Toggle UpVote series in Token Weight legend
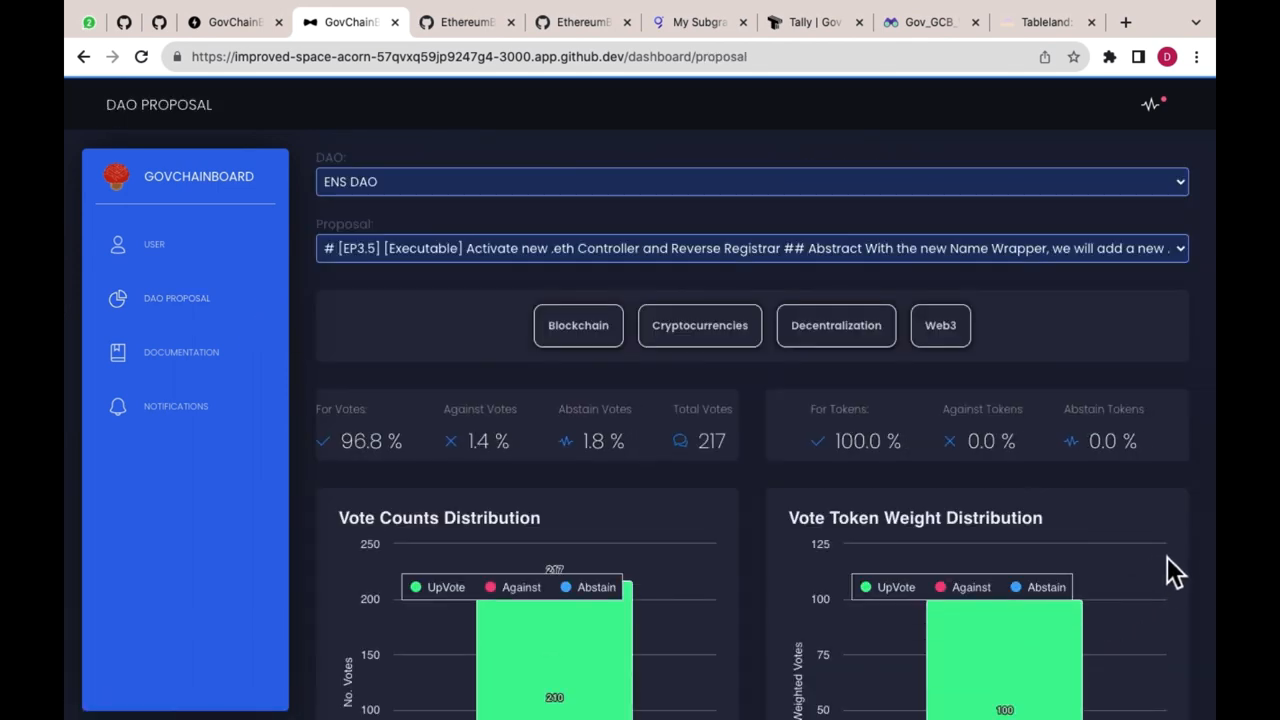 [x=887, y=587]
